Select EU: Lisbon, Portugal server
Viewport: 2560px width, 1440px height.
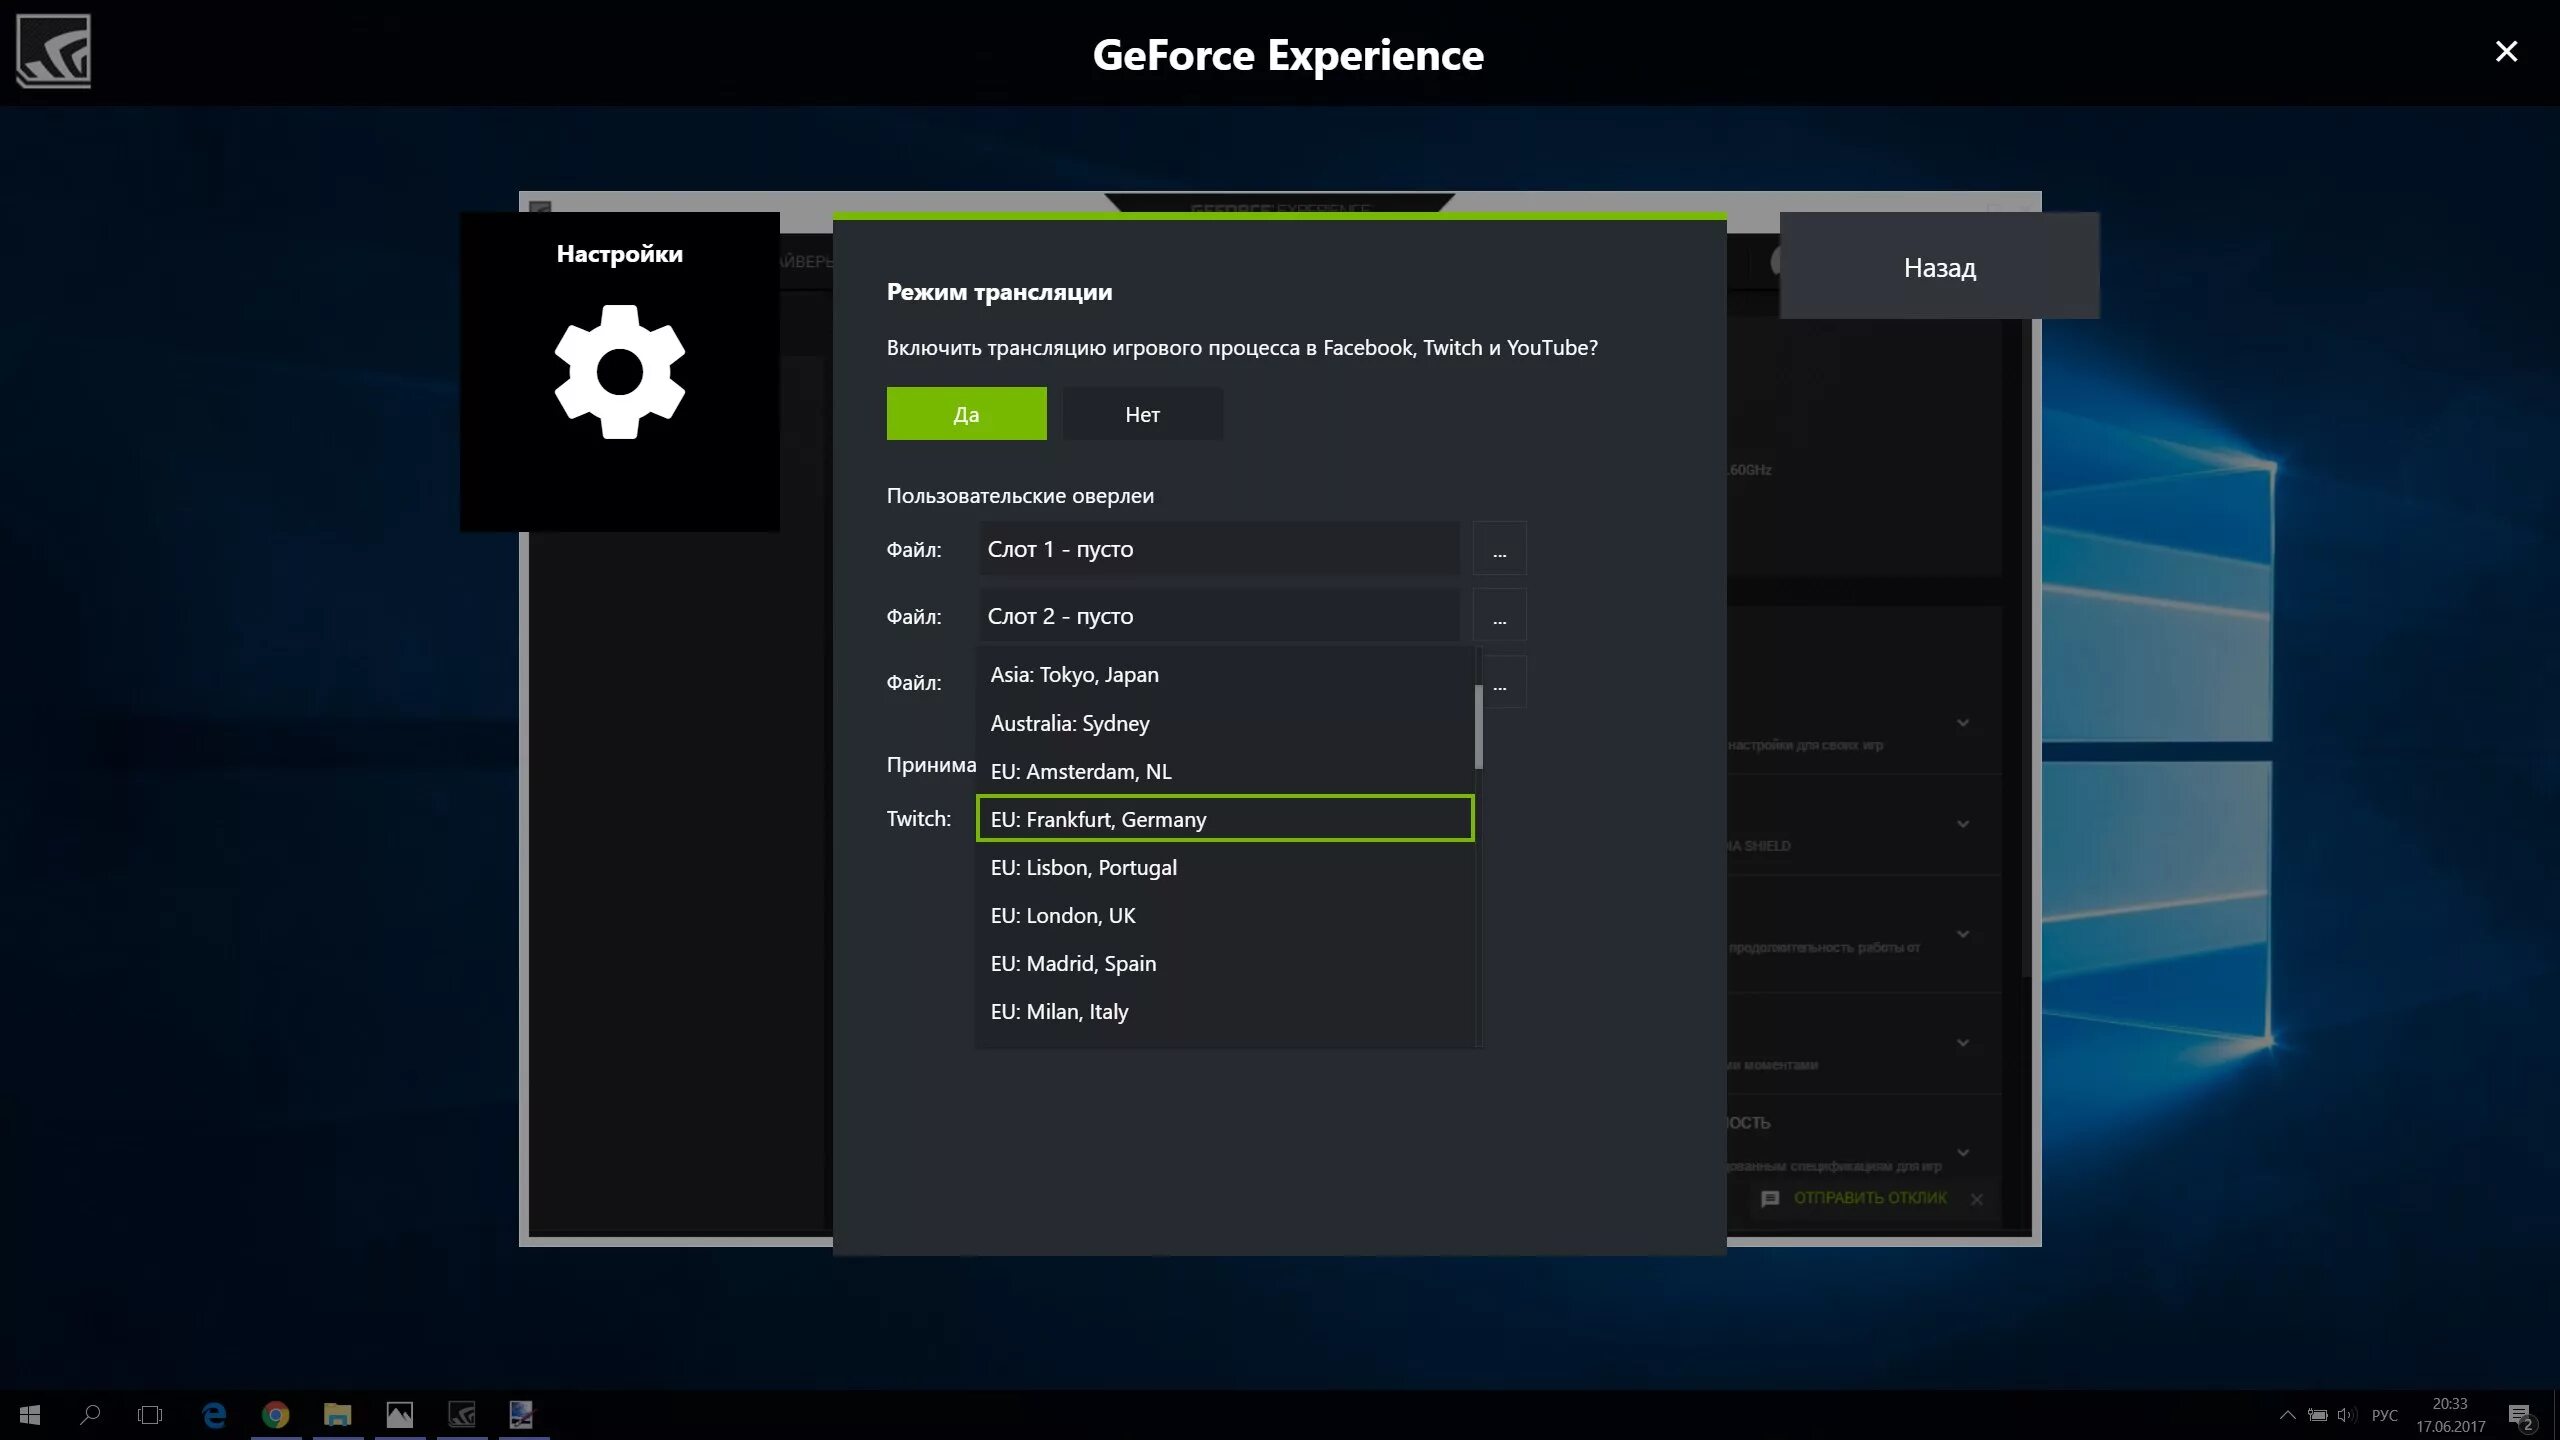point(1224,866)
